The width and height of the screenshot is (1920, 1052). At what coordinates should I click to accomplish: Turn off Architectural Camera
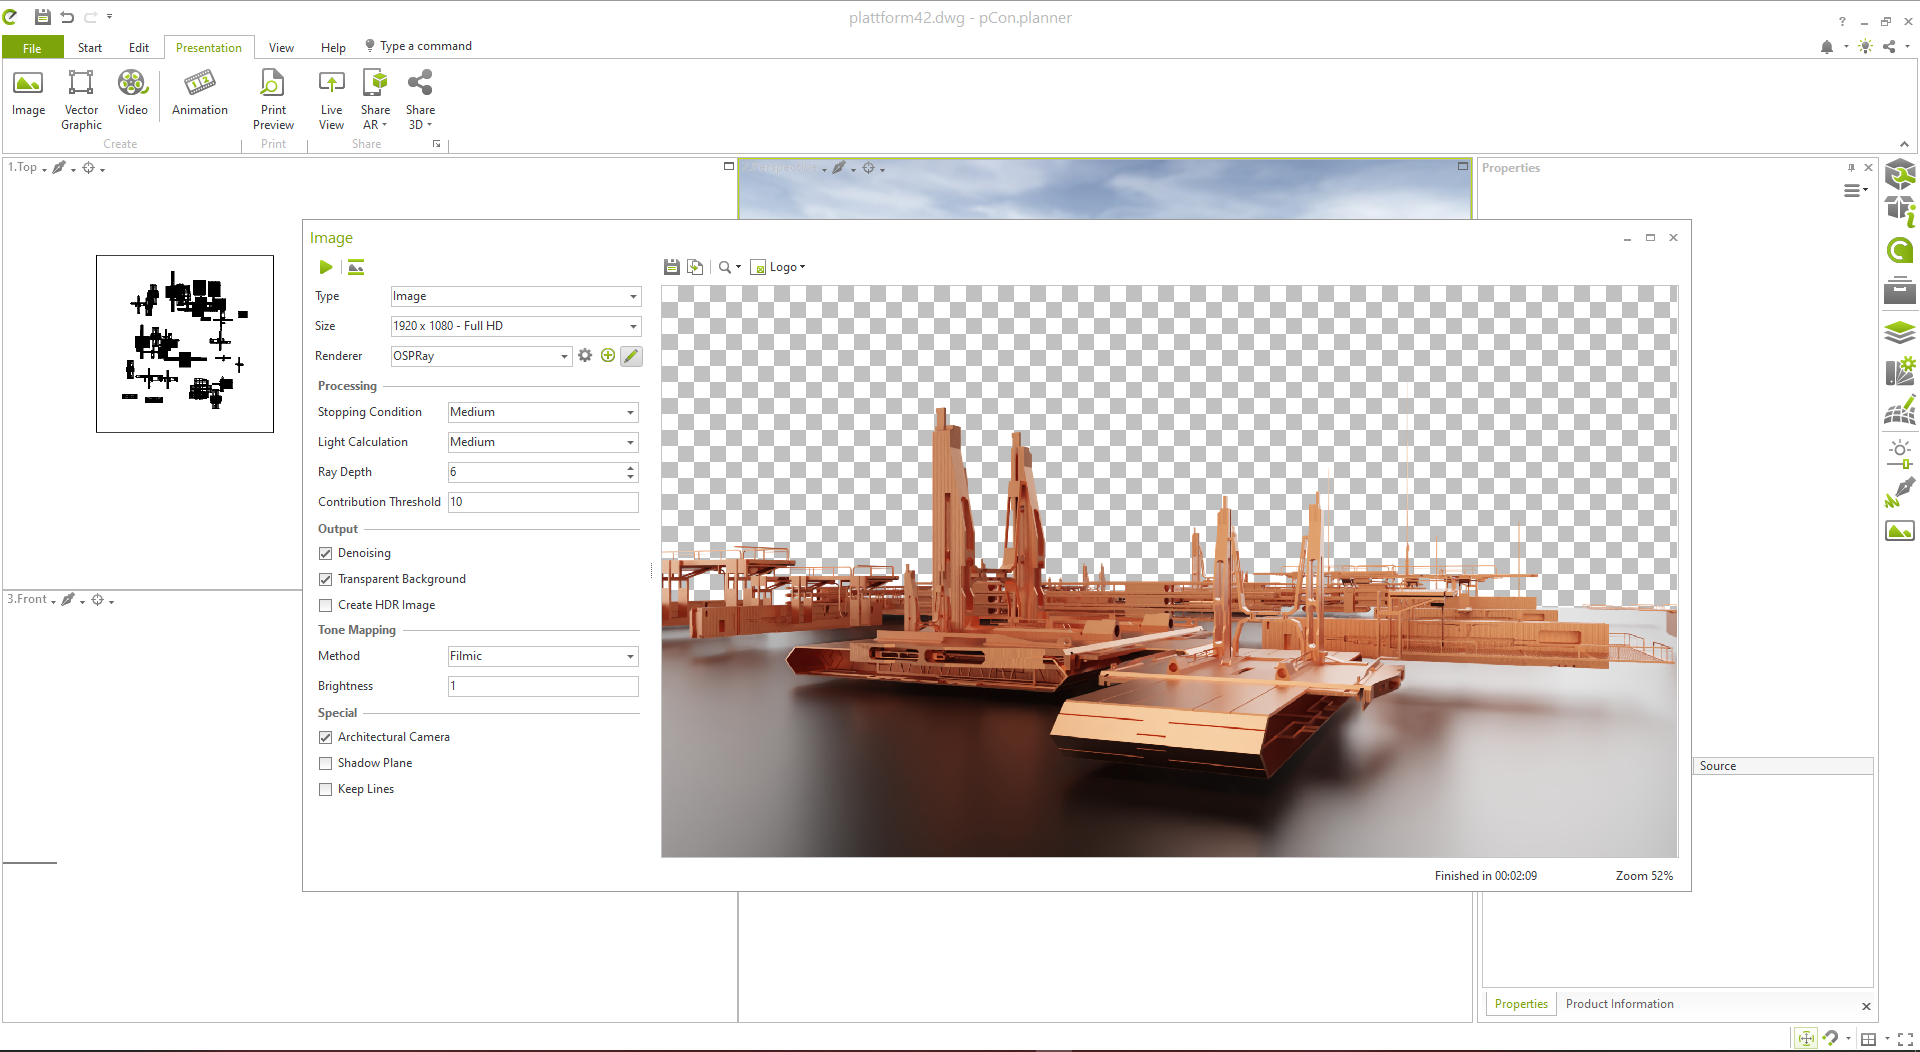click(x=325, y=737)
